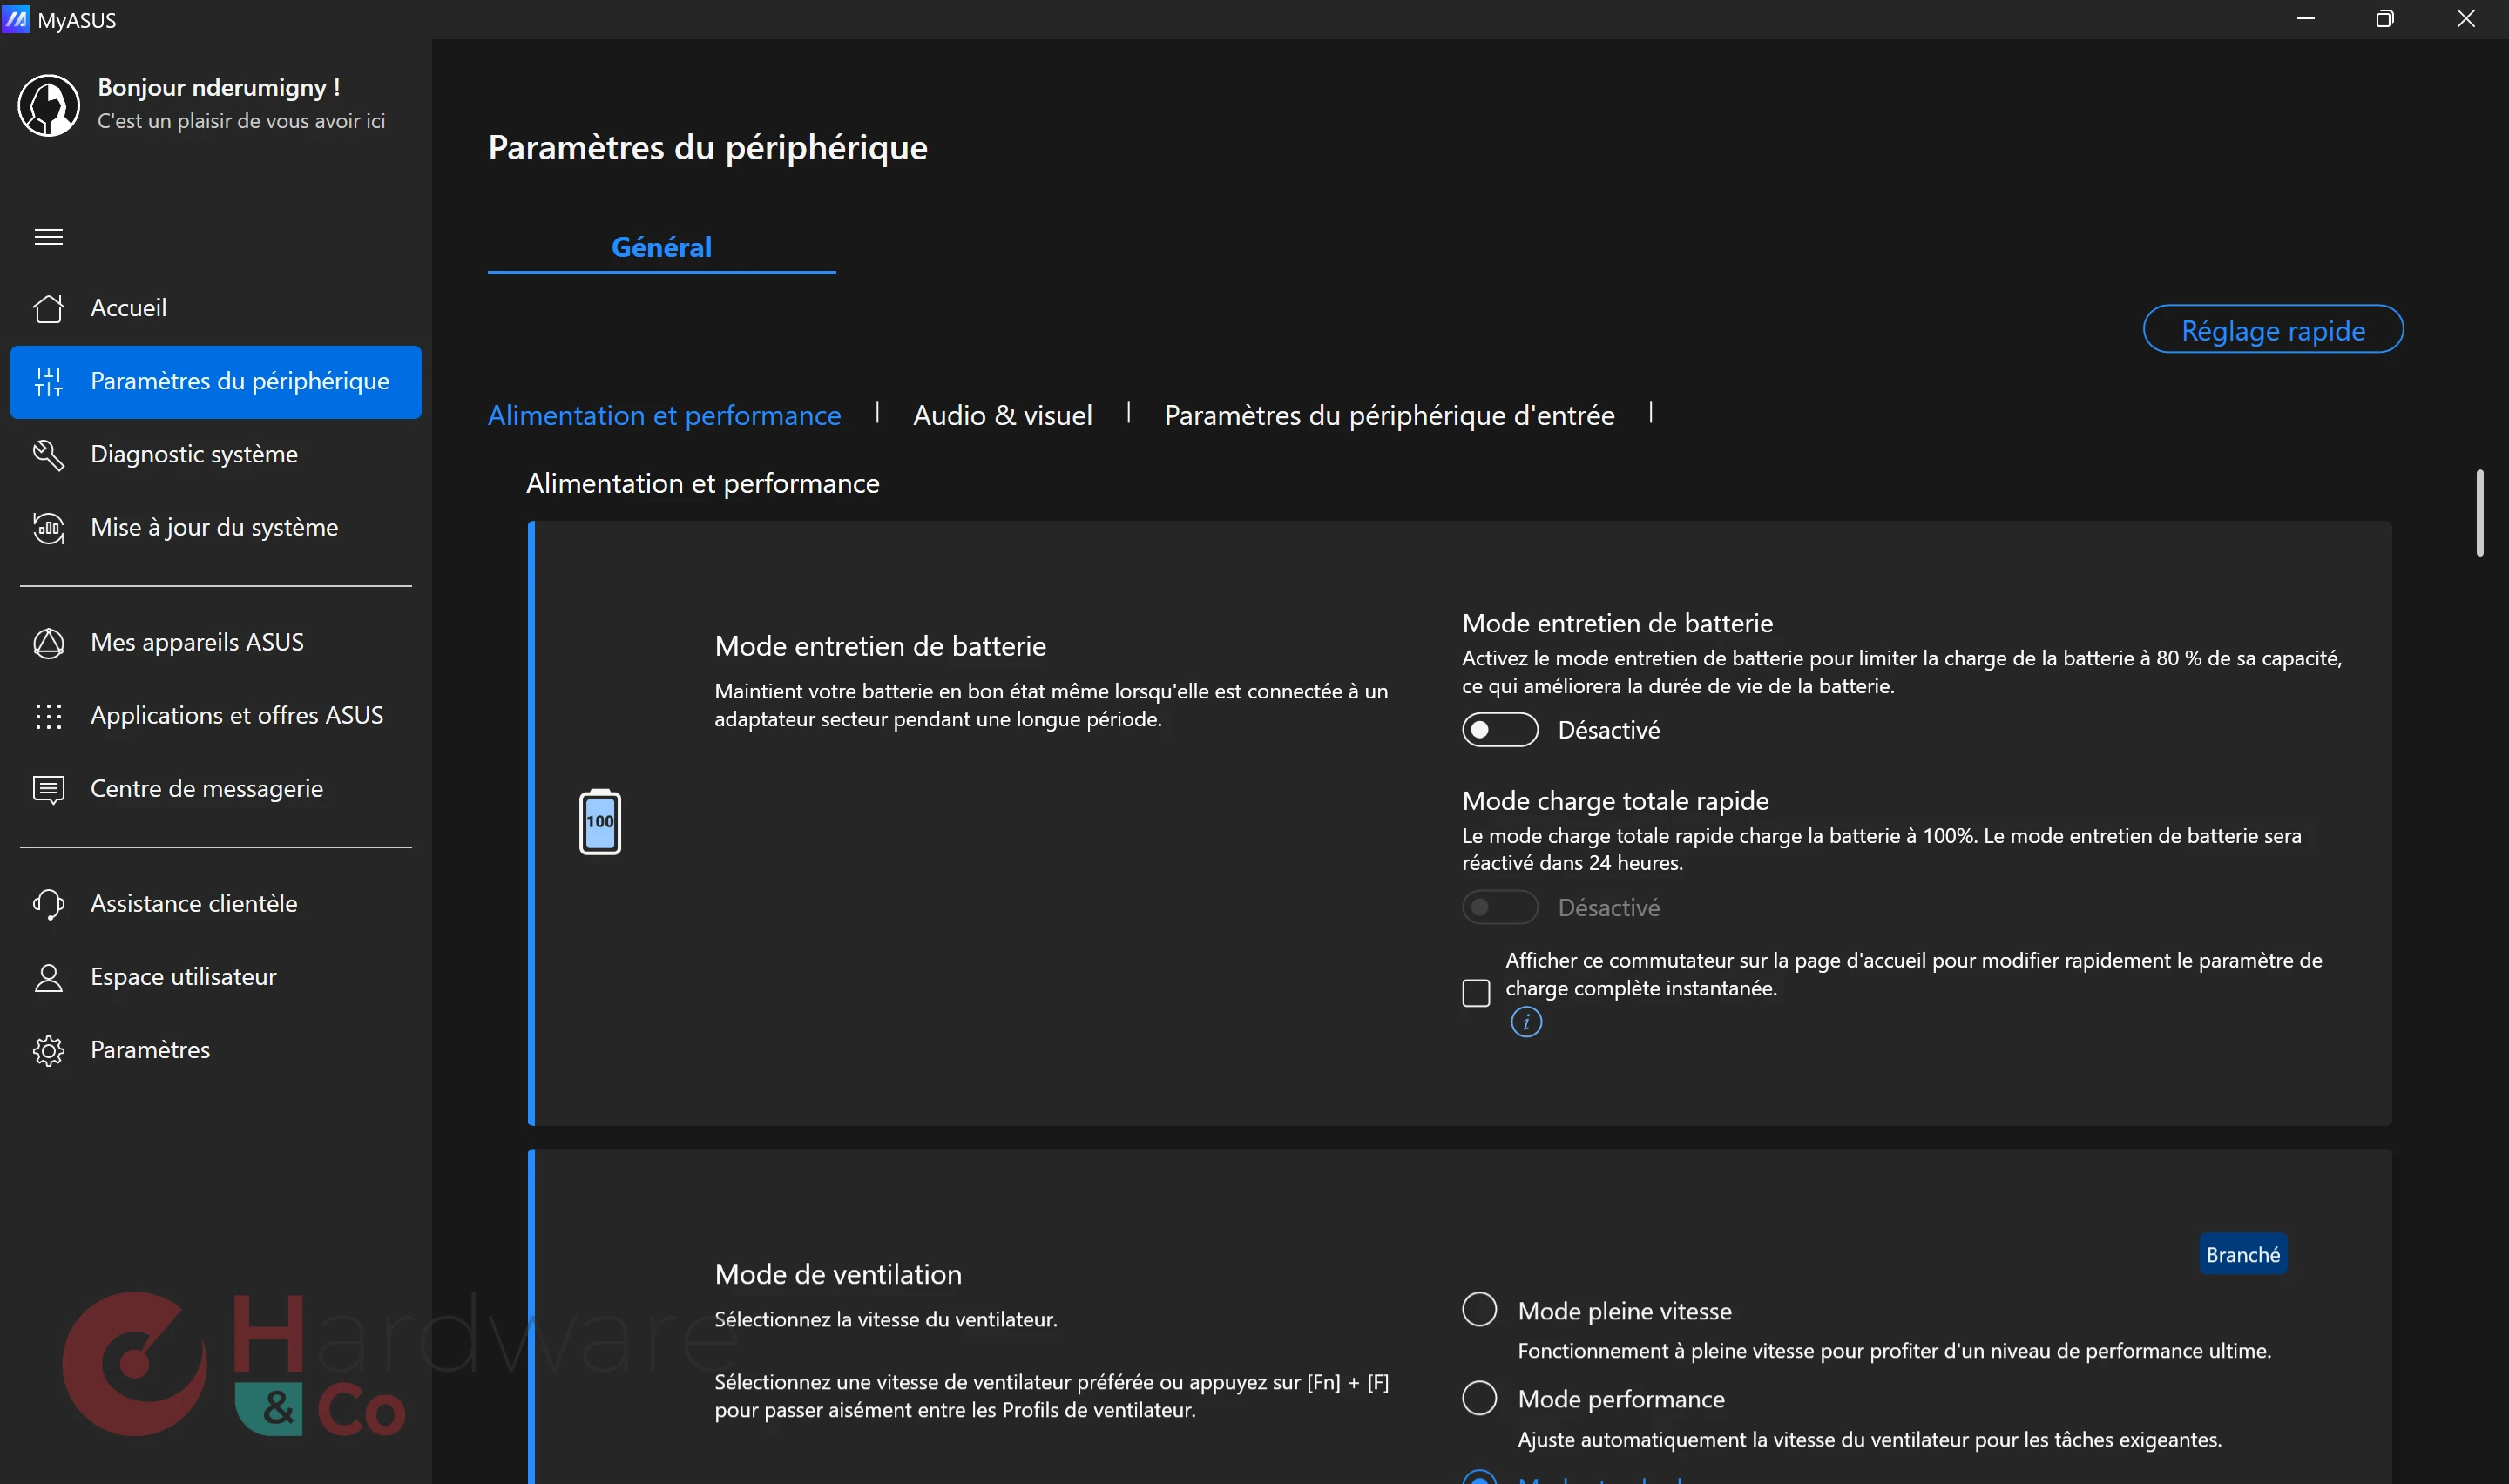Click the user avatar profile picture

click(x=48, y=104)
